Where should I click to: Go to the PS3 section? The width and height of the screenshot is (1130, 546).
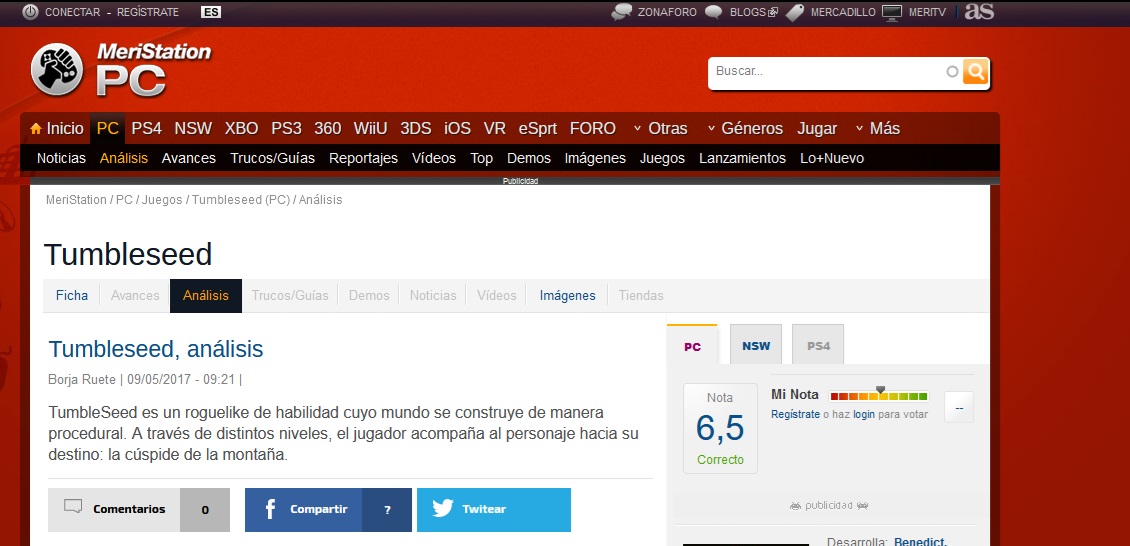click(x=286, y=129)
